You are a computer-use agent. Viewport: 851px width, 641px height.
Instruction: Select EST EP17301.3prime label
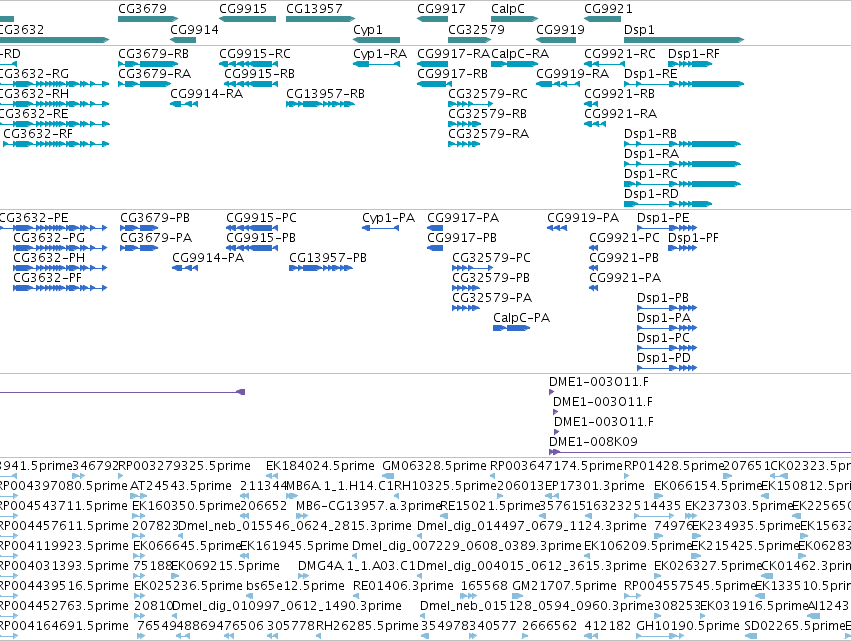tap(595, 486)
